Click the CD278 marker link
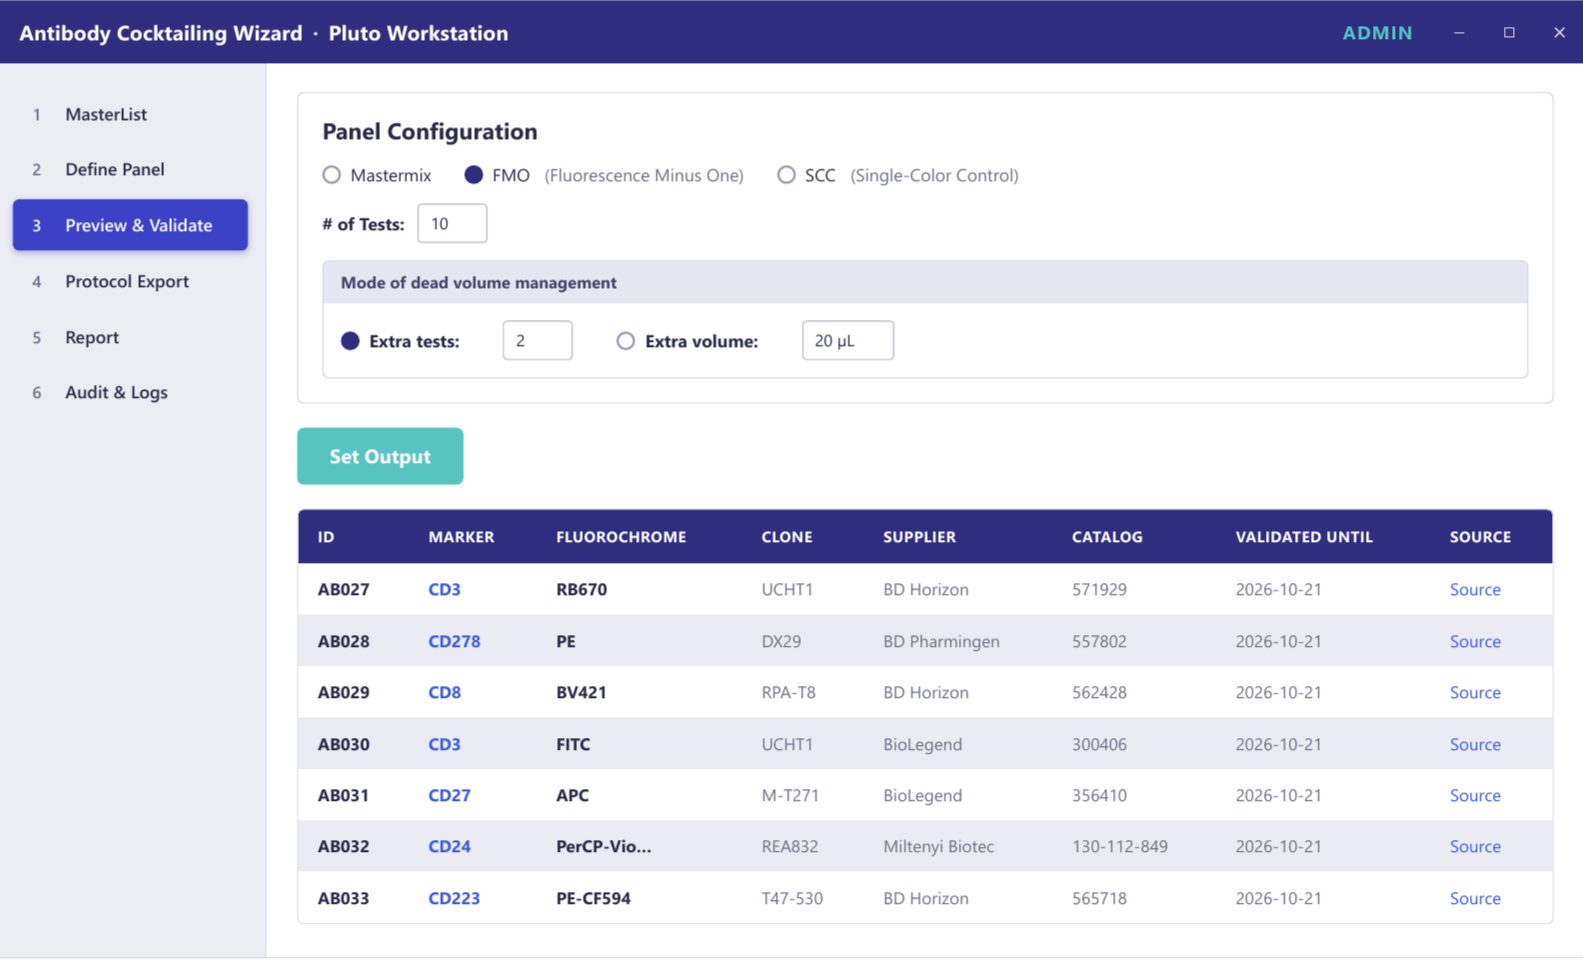The height and width of the screenshot is (963, 1583). click(x=454, y=641)
